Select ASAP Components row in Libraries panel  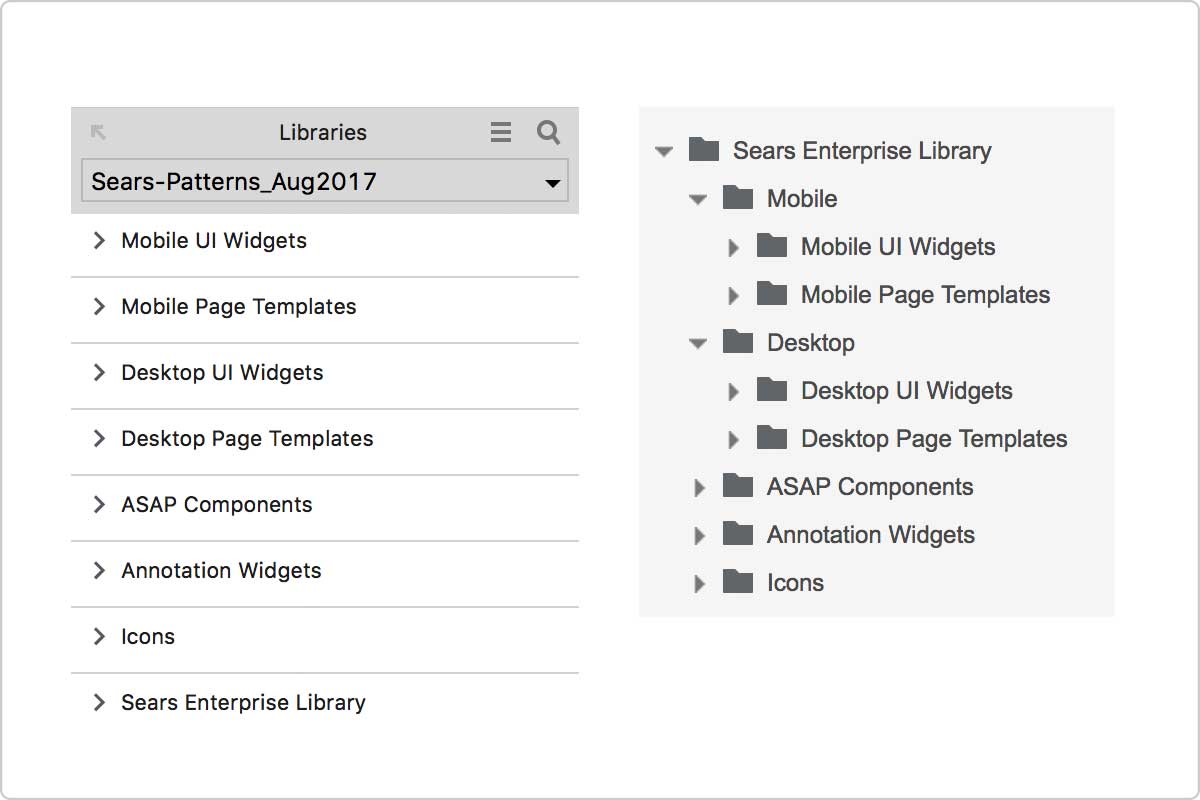coord(325,505)
